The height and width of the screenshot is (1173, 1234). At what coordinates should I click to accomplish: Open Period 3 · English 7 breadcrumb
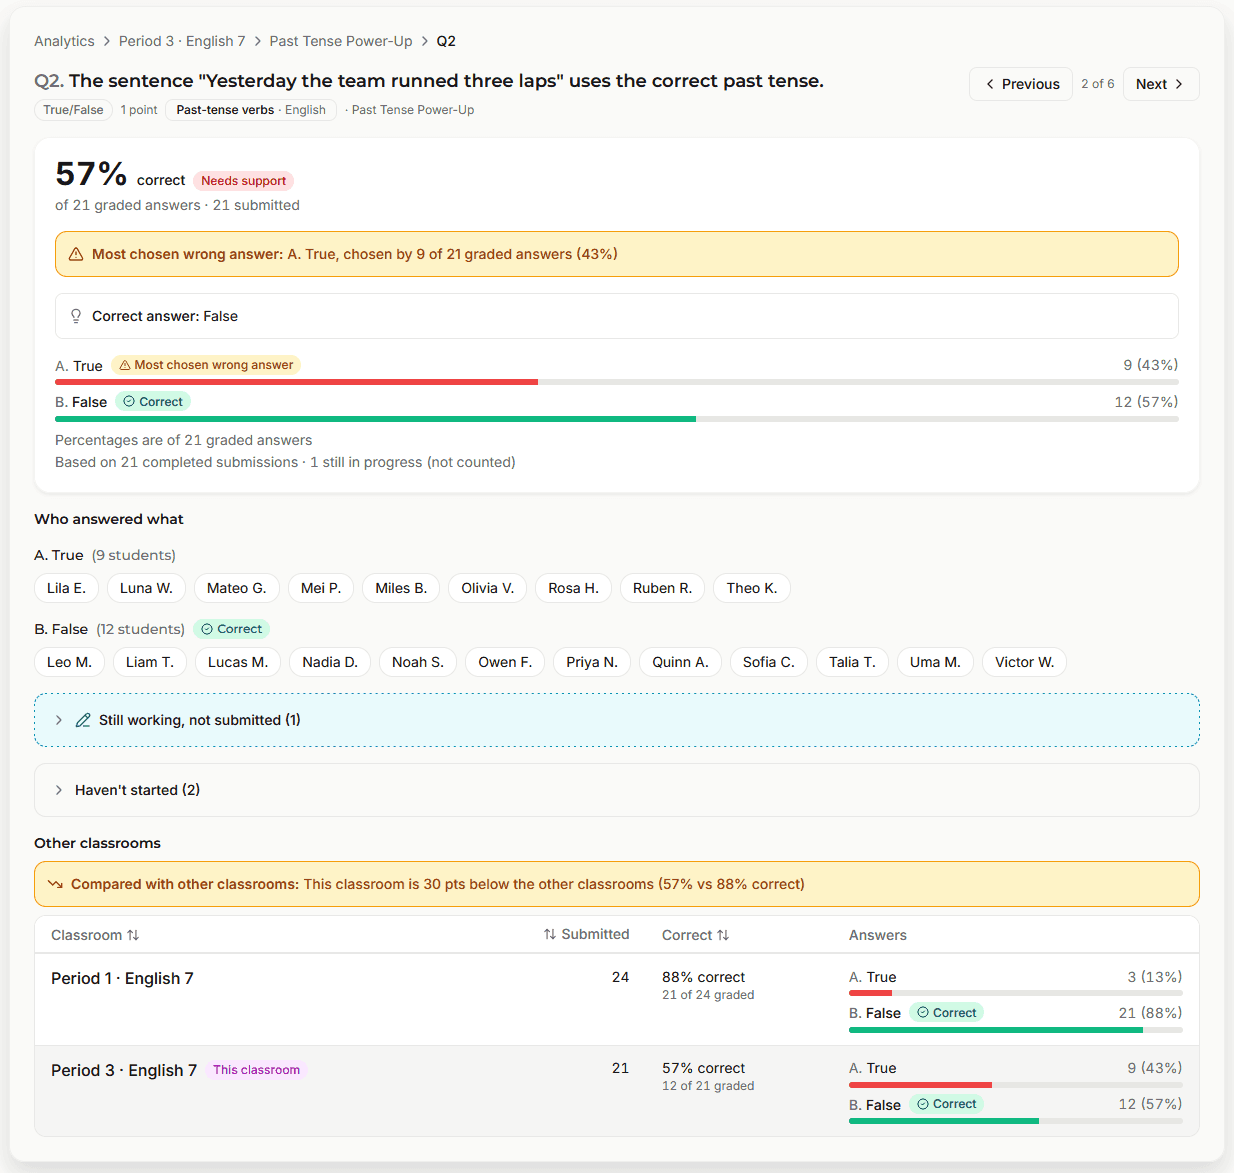182,41
